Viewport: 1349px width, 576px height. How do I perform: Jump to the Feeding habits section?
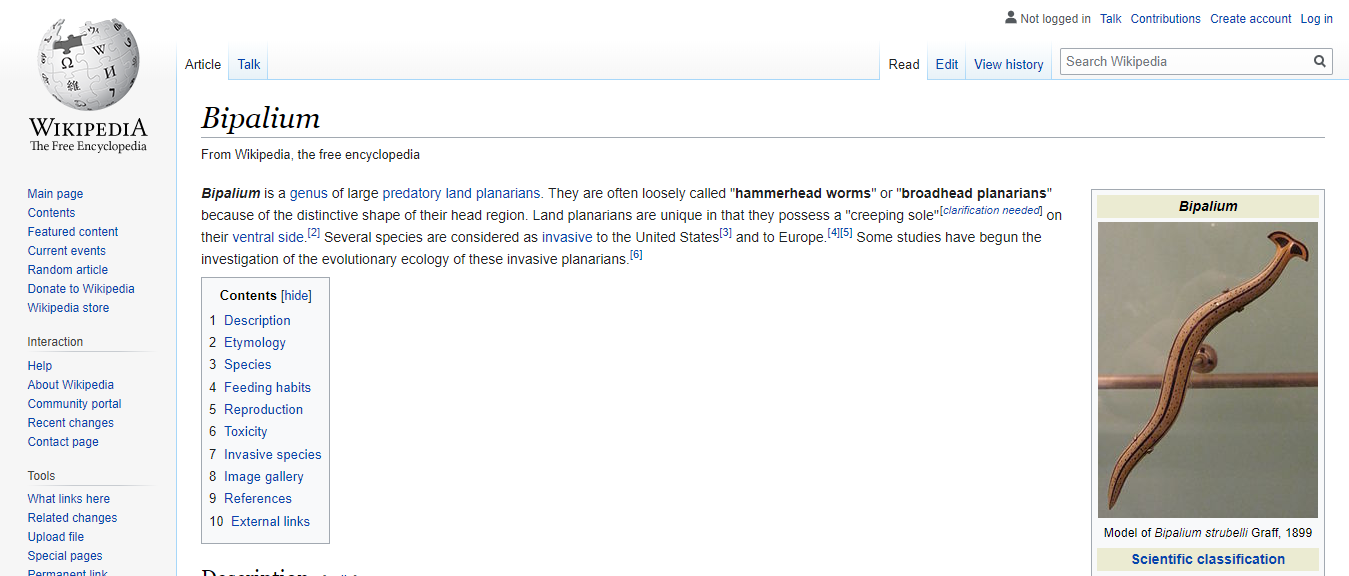click(x=267, y=387)
